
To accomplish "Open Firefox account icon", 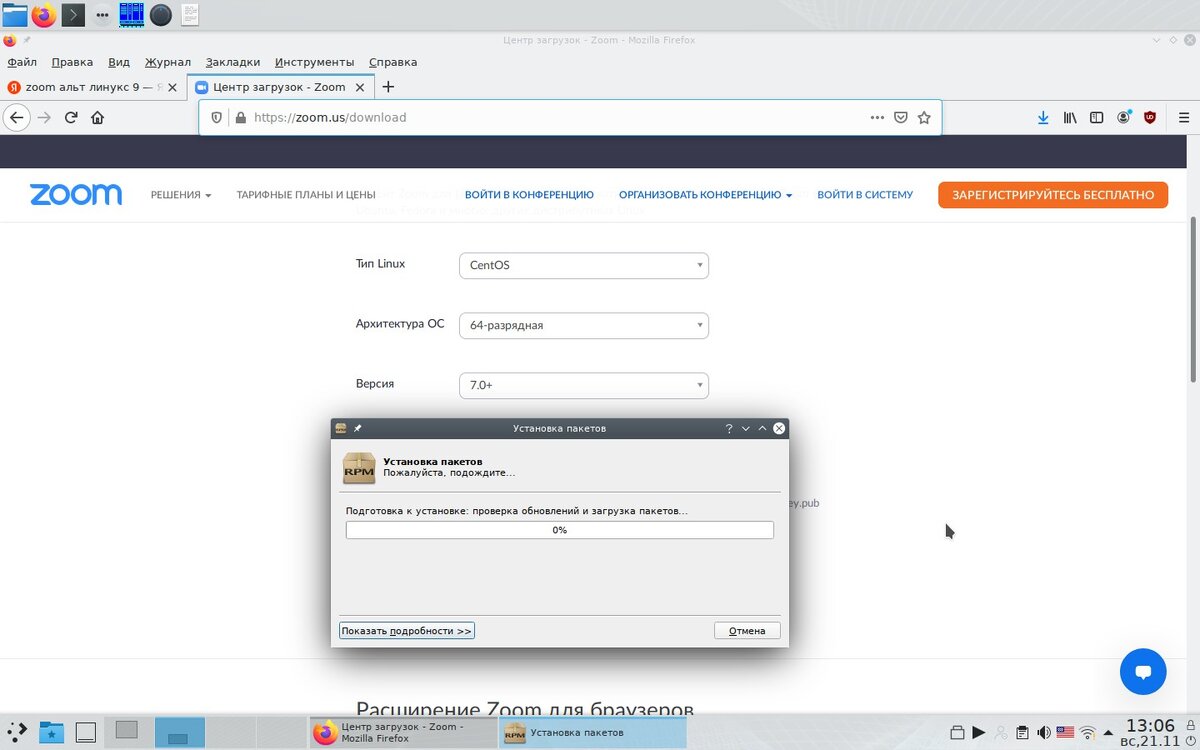I will [x=1124, y=117].
